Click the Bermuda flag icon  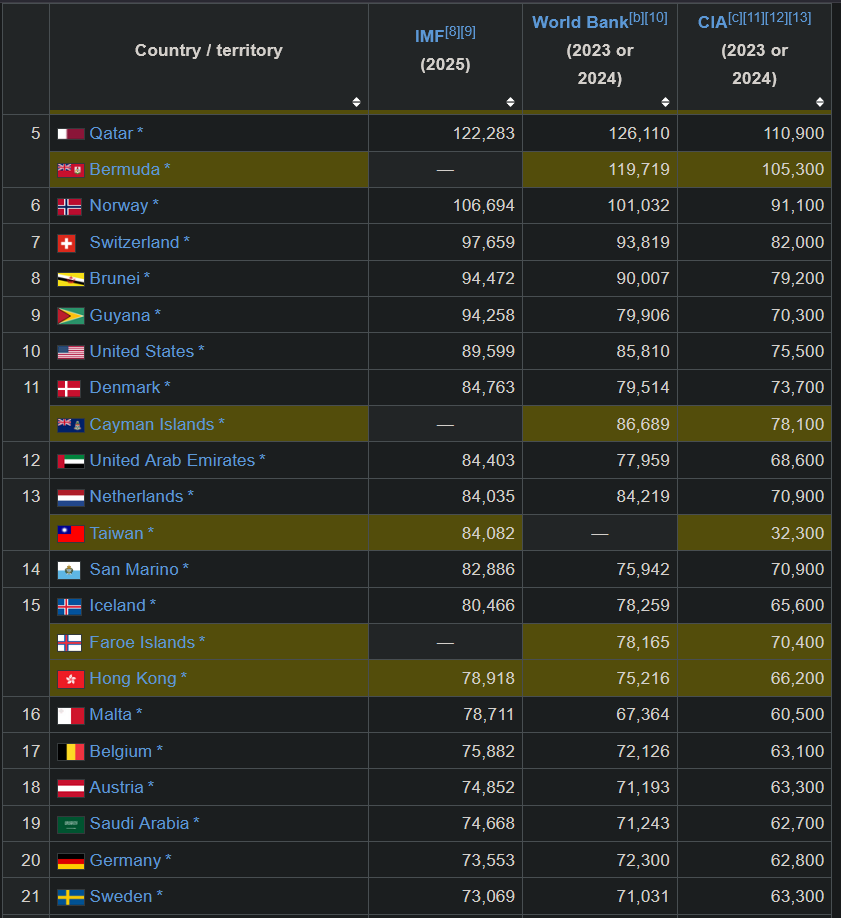pos(71,170)
